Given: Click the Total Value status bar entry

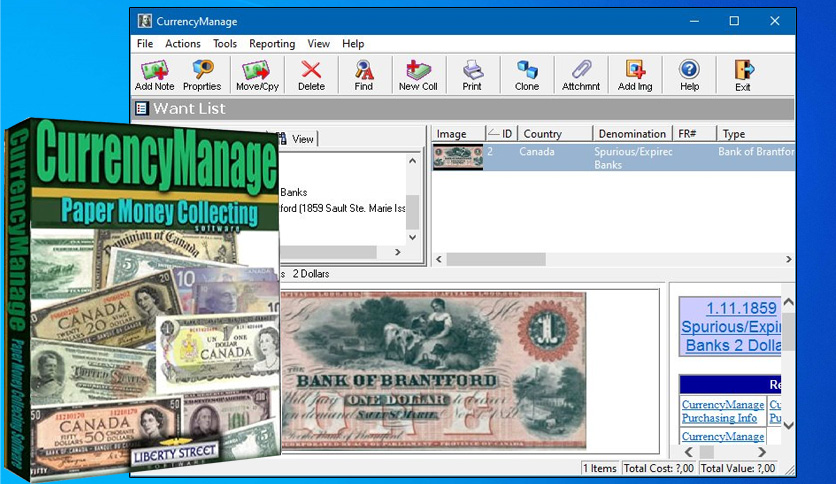Looking at the screenshot, I should coord(738,468).
